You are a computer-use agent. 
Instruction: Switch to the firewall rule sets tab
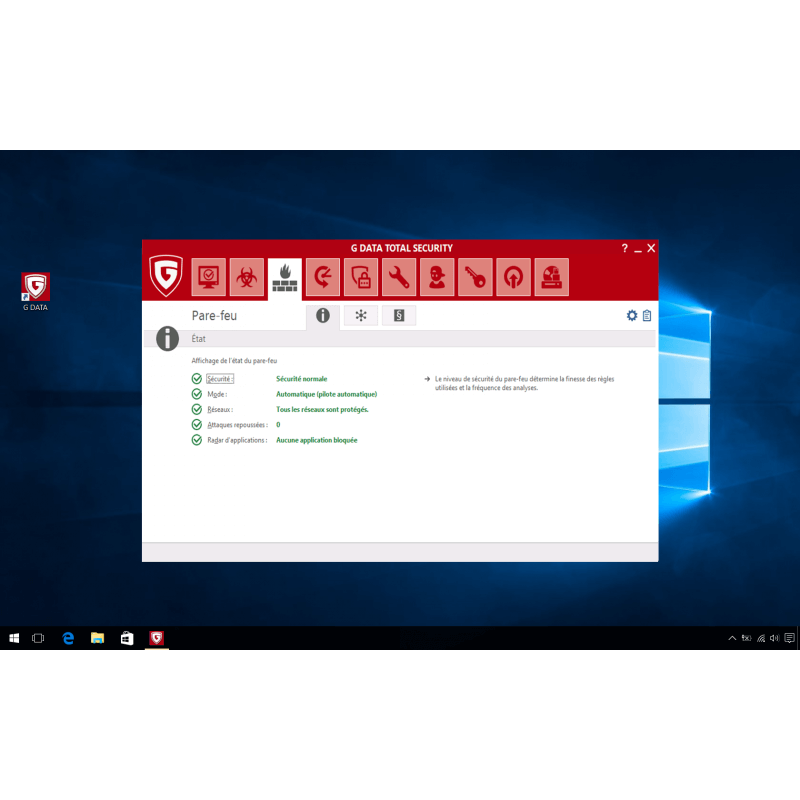399,315
